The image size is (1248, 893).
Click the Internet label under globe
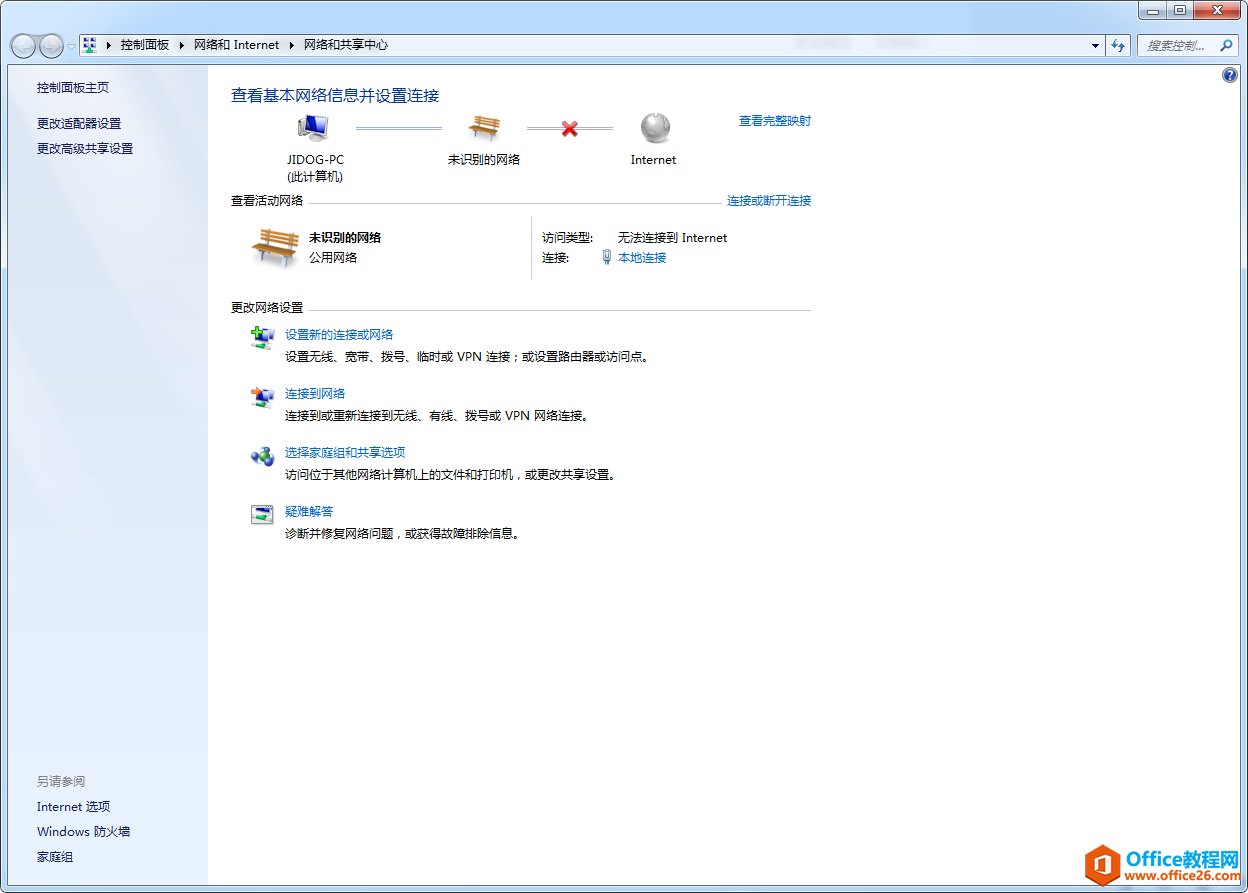point(654,159)
